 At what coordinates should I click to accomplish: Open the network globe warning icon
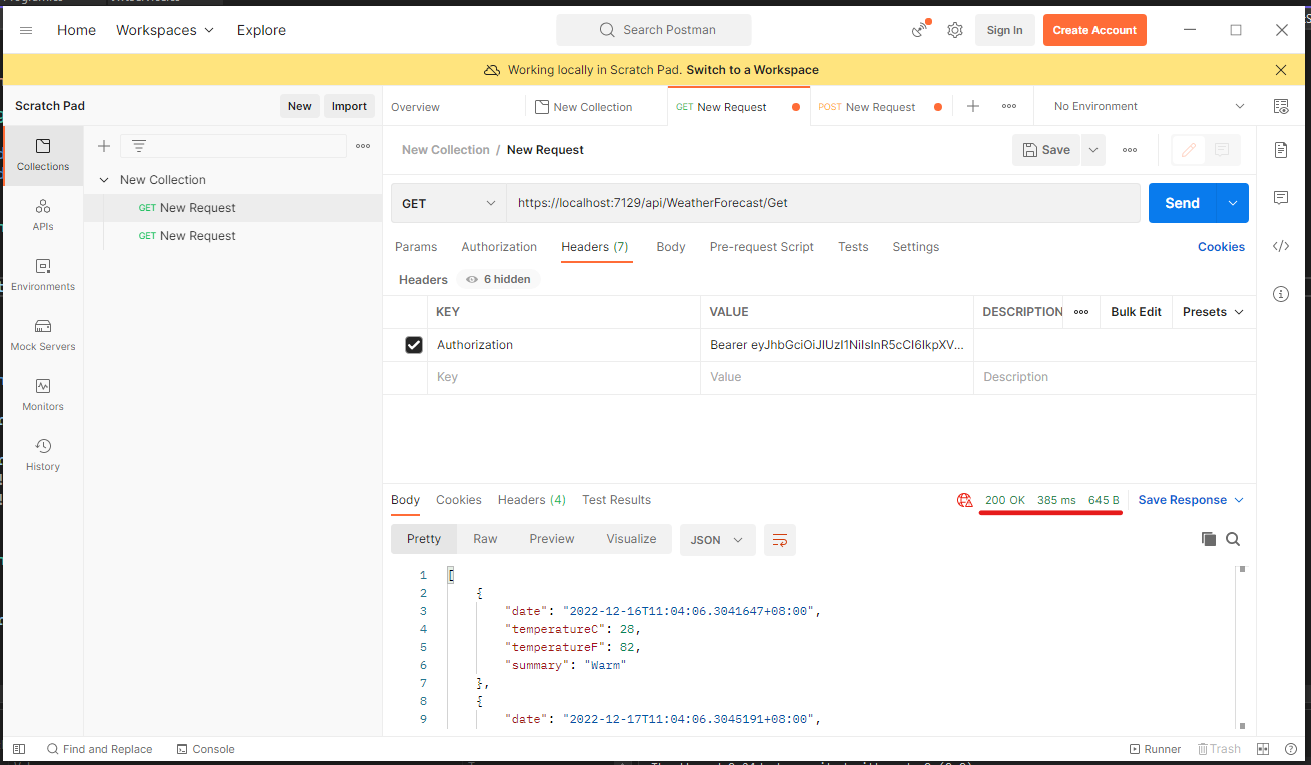point(964,500)
